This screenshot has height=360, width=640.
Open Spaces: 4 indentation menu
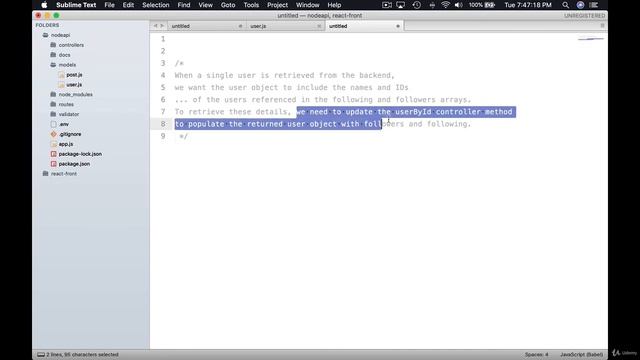point(536,354)
